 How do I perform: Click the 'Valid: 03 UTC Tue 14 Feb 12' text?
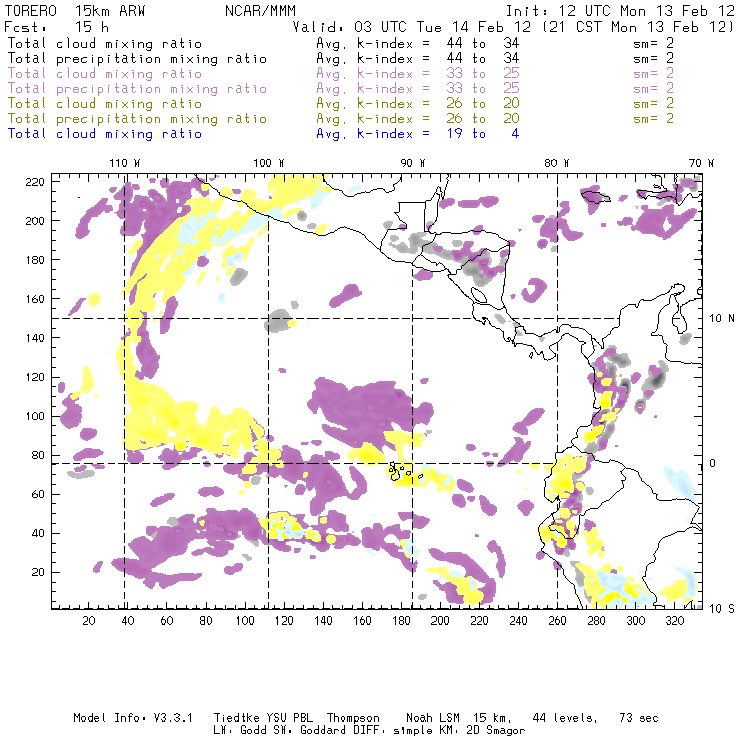tap(412, 27)
